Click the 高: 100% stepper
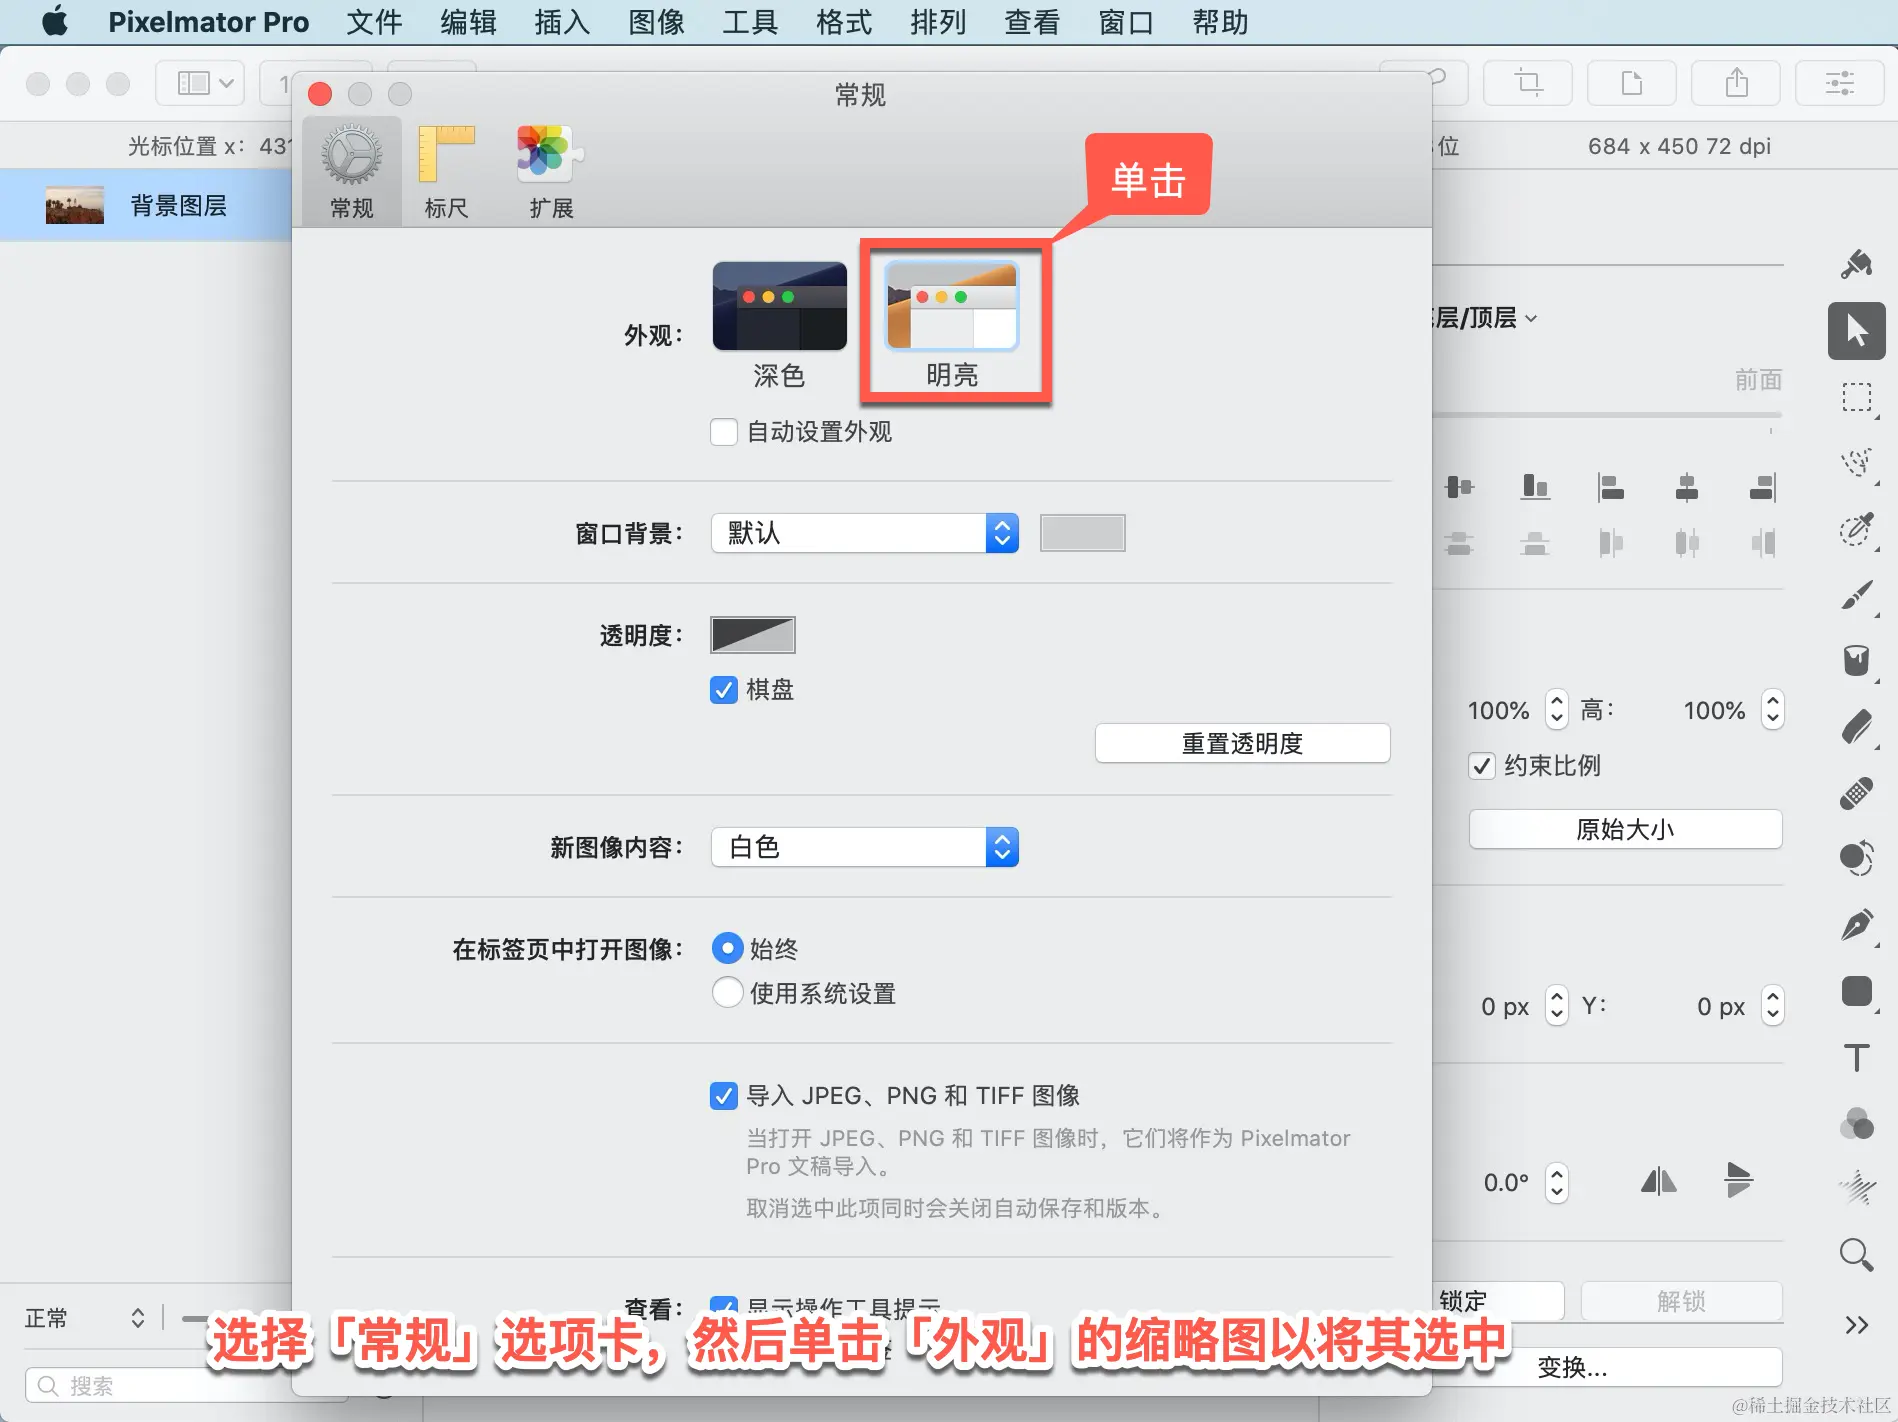The height and width of the screenshot is (1422, 1898). tap(1772, 710)
